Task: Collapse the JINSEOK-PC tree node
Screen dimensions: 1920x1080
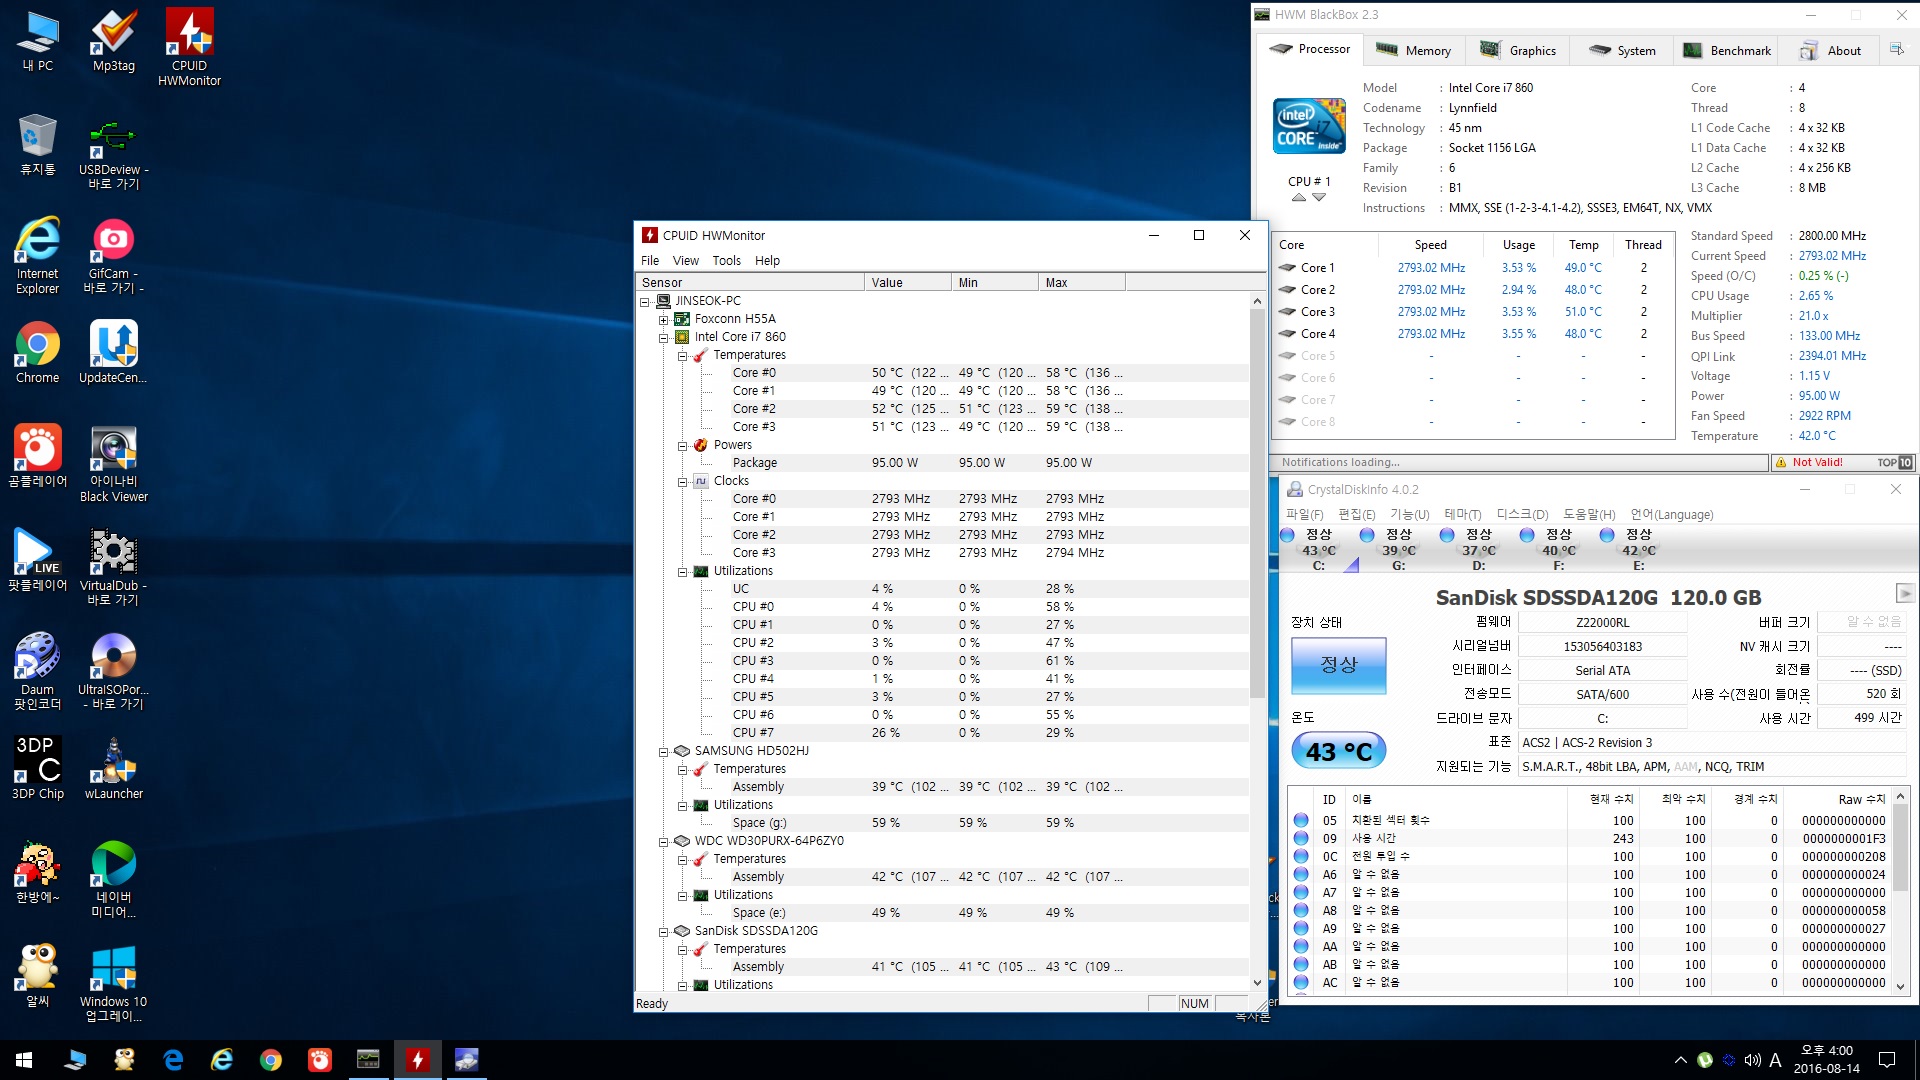Action: tap(645, 301)
